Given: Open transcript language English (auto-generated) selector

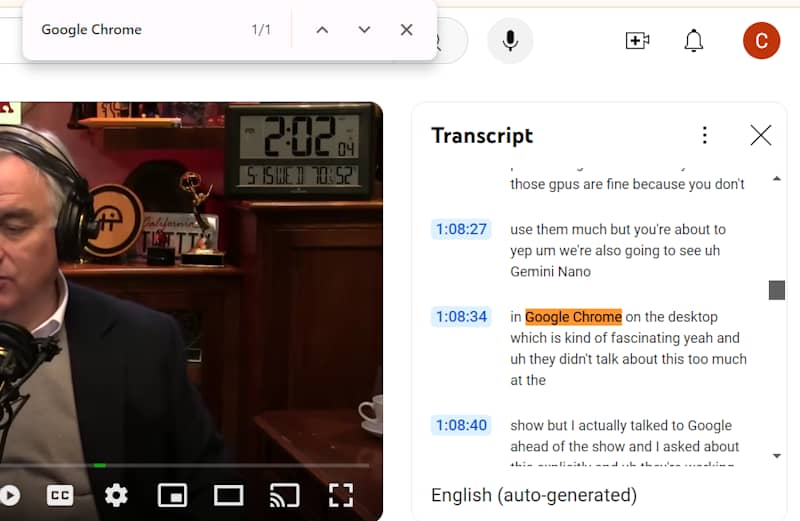Looking at the screenshot, I should [x=534, y=495].
